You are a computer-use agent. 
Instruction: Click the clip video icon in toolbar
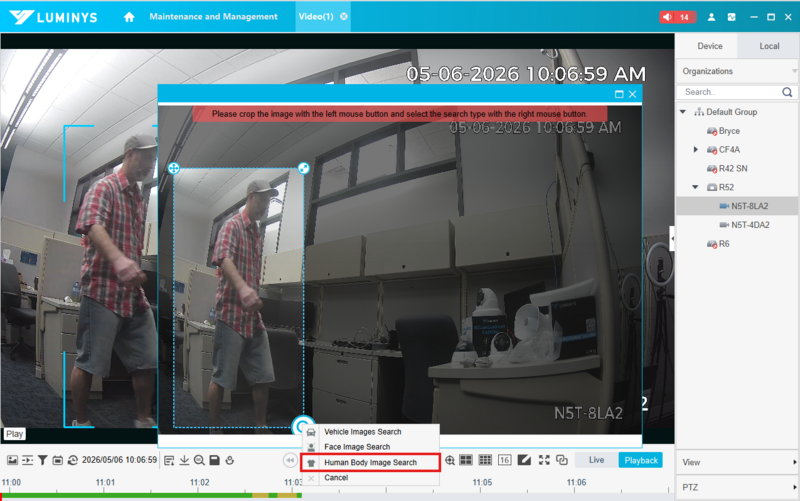click(x=28, y=460)
